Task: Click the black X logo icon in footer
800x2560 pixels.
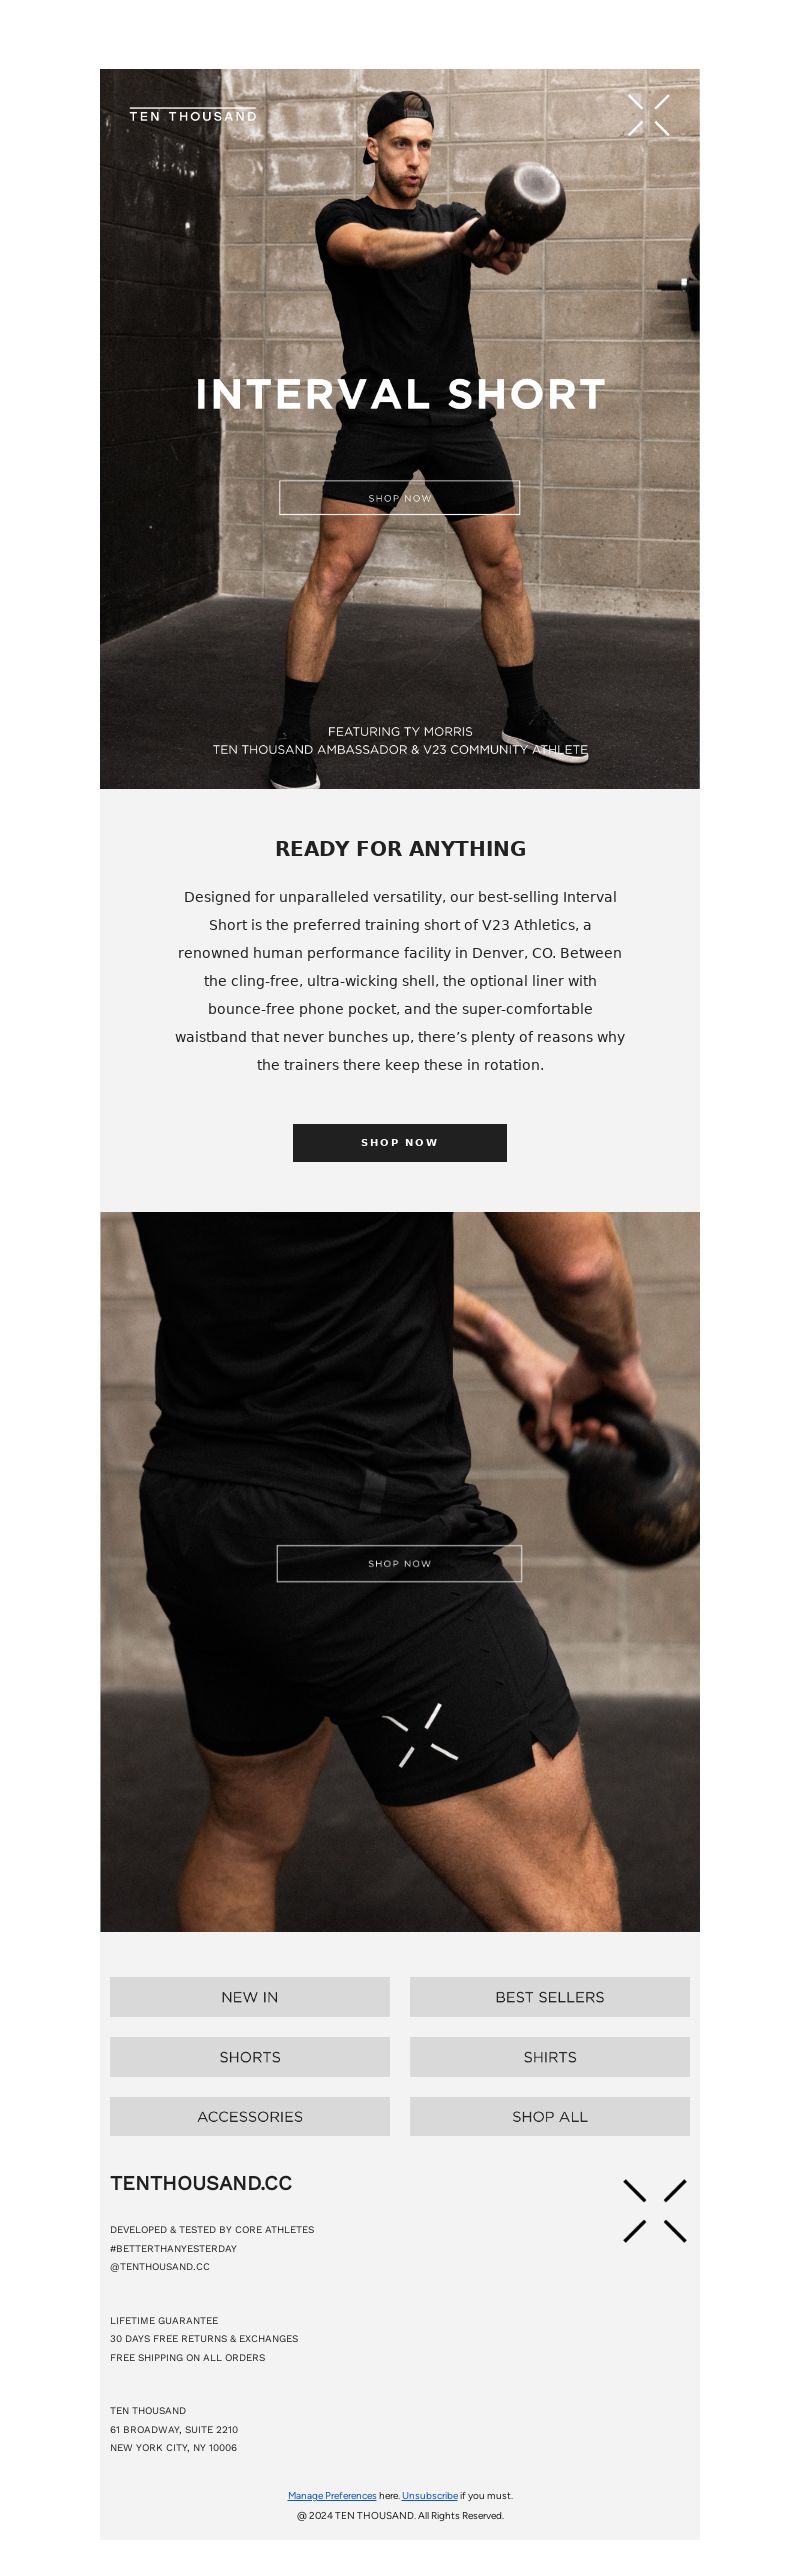Action: 655,2211
